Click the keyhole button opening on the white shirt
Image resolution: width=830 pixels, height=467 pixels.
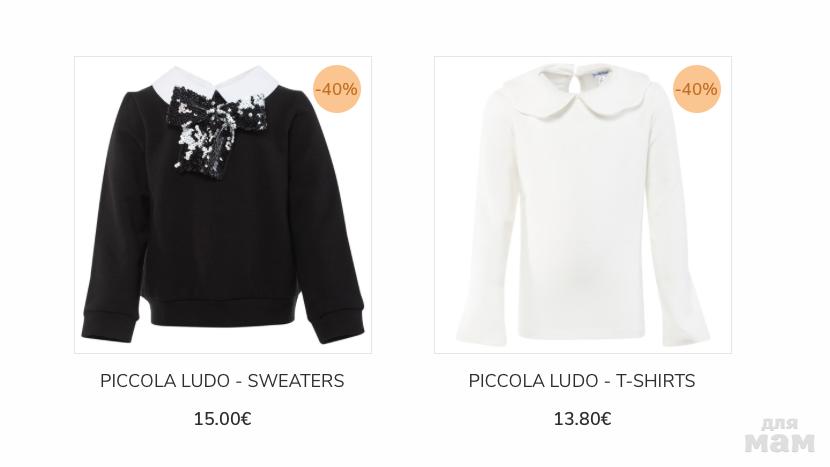point(576,84)
